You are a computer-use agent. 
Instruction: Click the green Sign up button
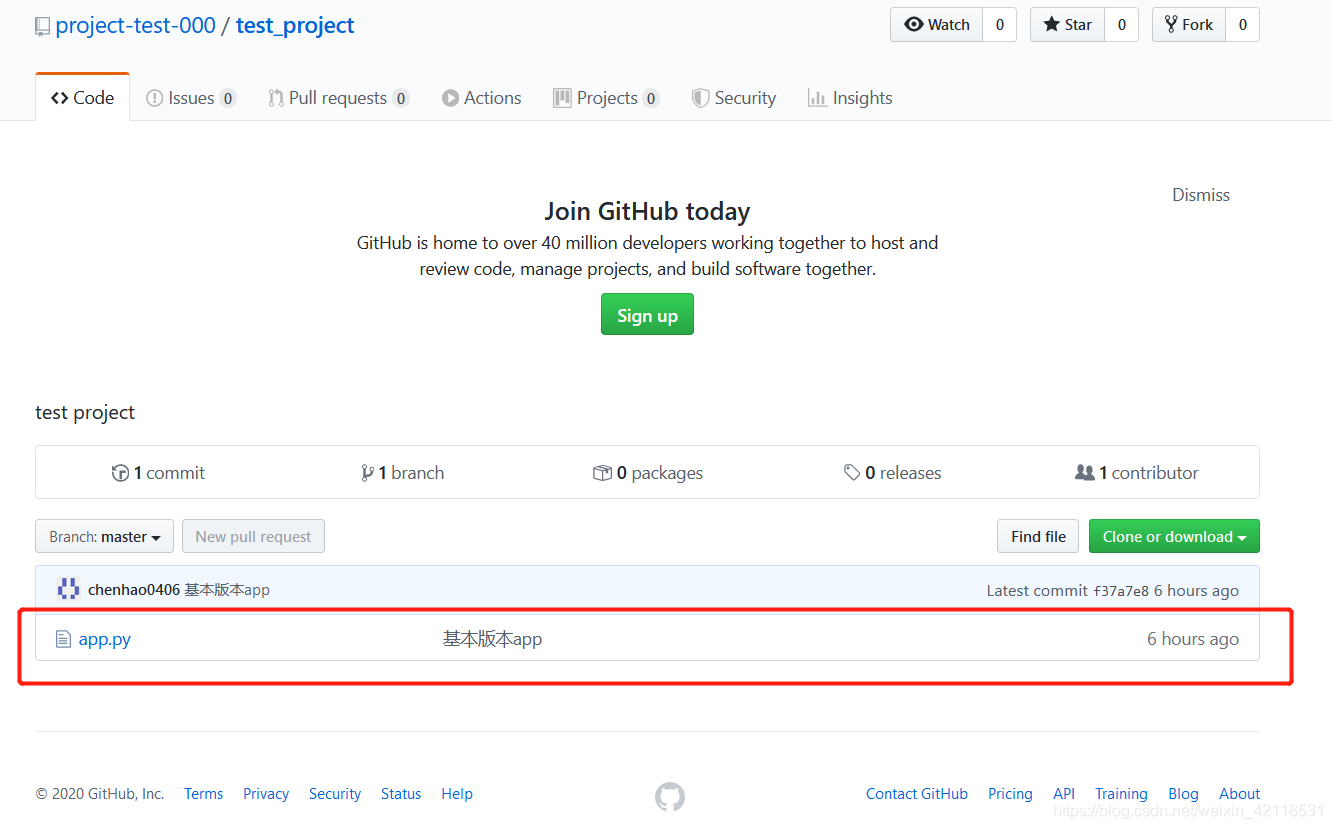(x=647, y=315)
